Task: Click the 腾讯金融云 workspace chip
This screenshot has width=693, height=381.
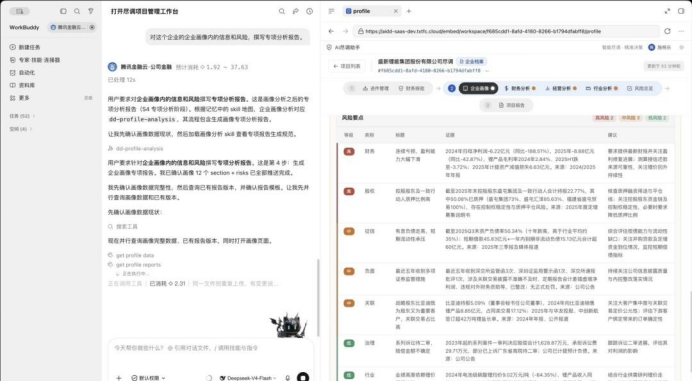Action: (72, 27)
